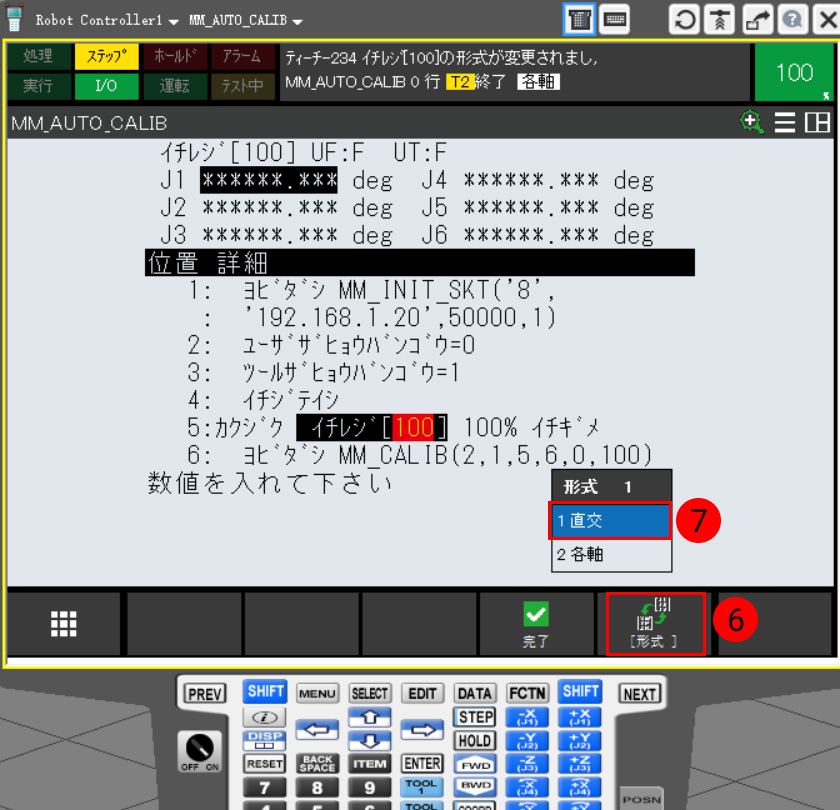Click the -Y (J2) jog key
Viewport: 840px width, 810px height.
[x=527, y=741]
